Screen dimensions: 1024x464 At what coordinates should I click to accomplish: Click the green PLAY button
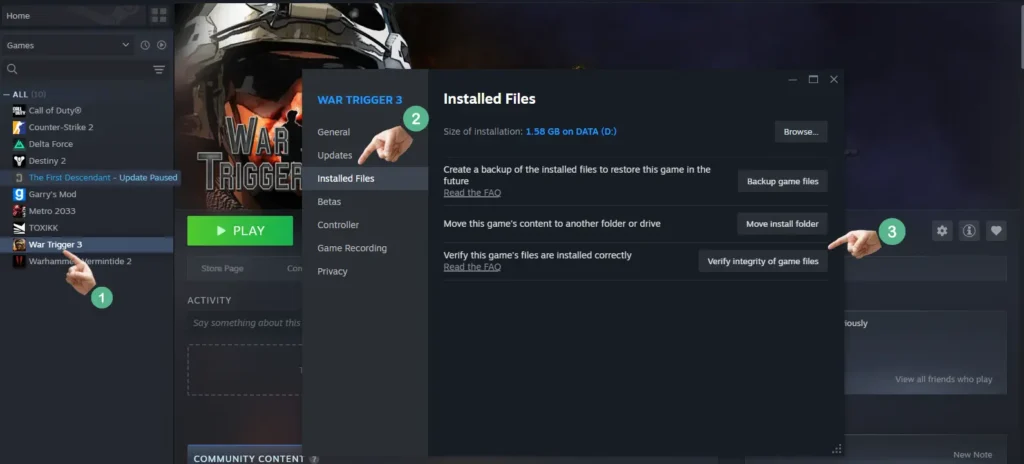click(x=240, y=231)
